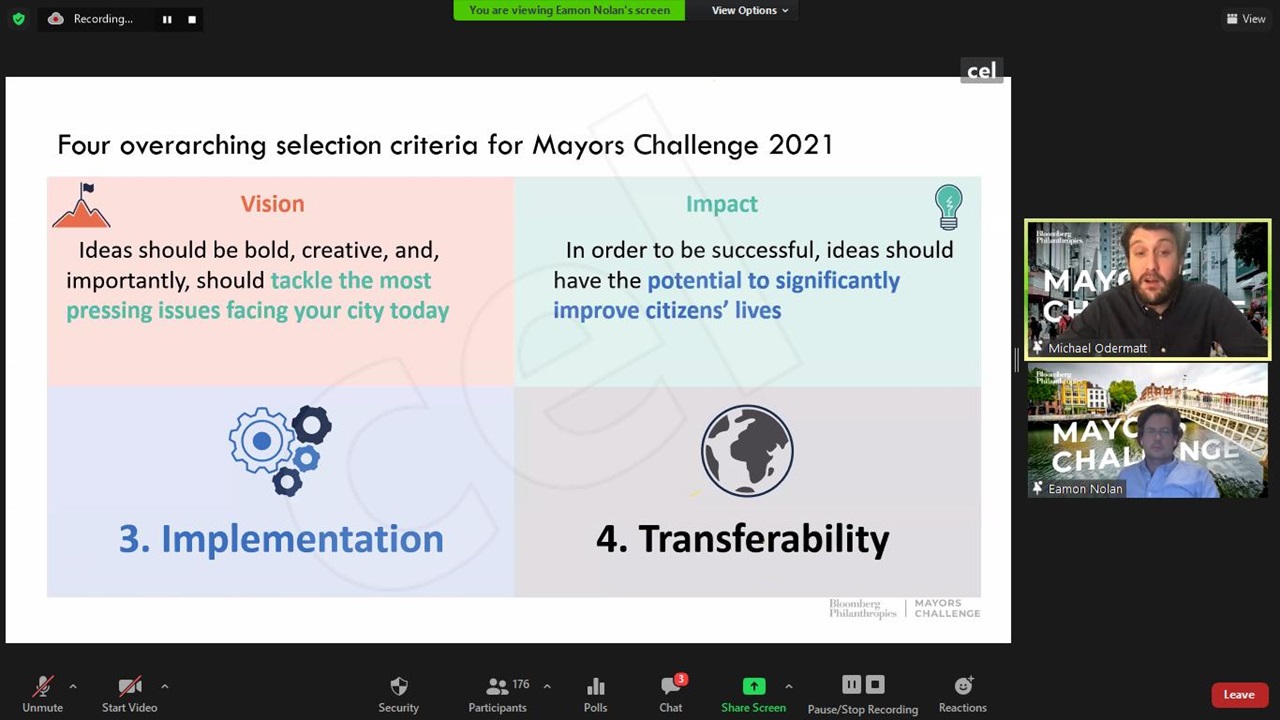Click the Pause/Stop Recording toolbar control
1280x720 pixels.
pyautogui.click(x=862, y=693)
